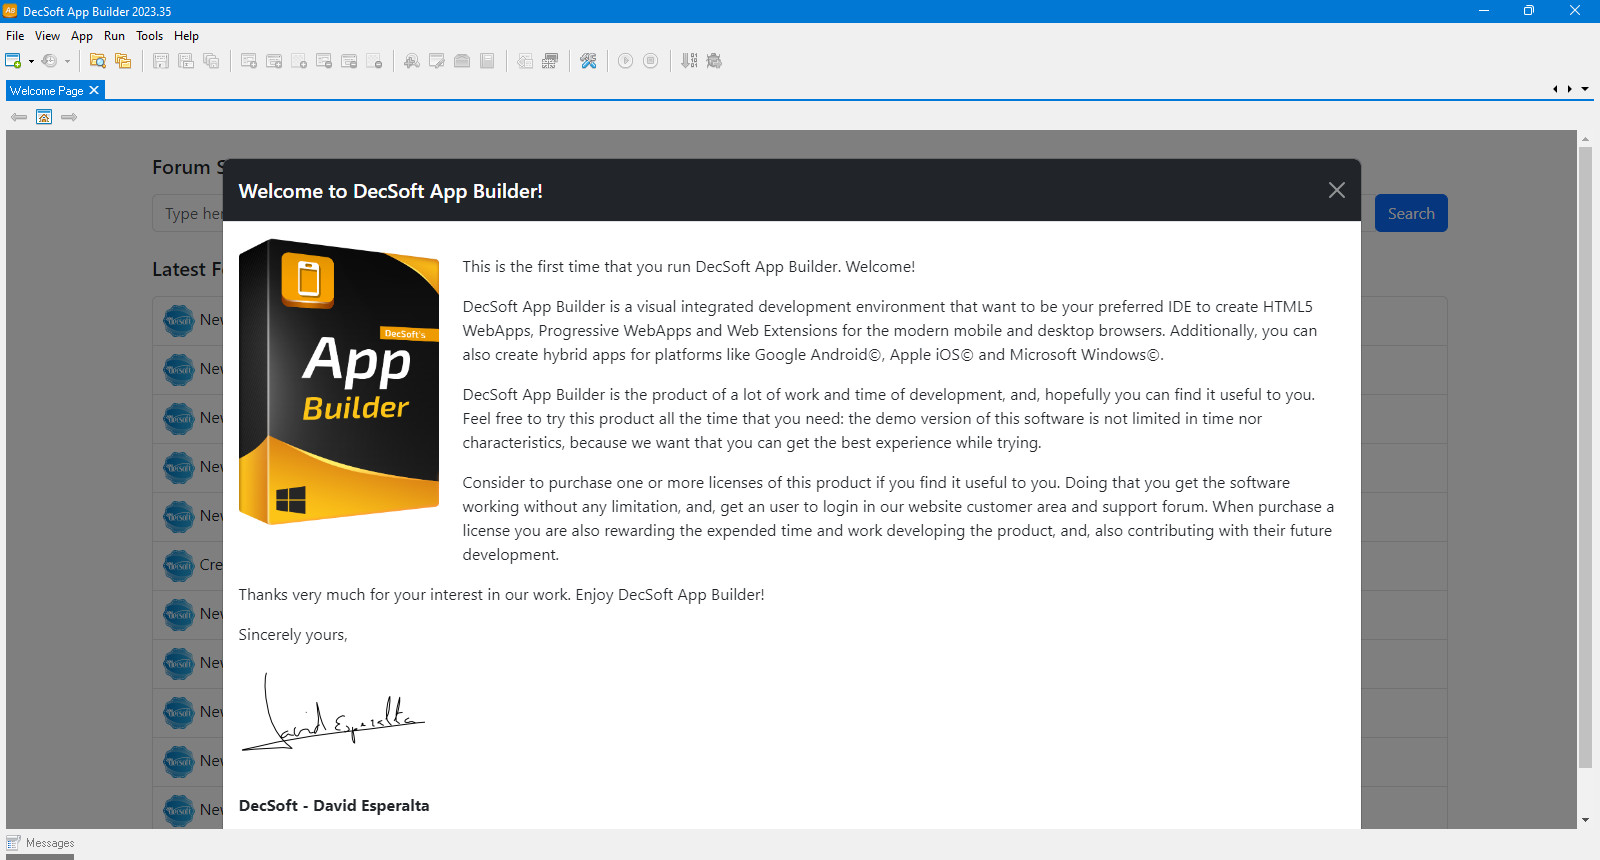Viewport: 1600px width, 860px height.
Task: Click the bug debug toolbar icon
Action: (x=714, y=61)
